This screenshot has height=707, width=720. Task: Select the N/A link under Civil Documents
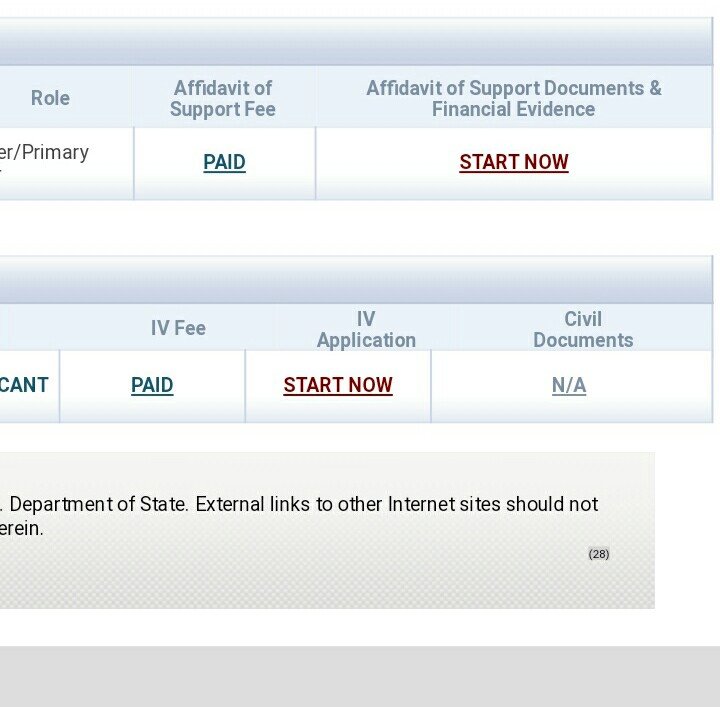569,385
